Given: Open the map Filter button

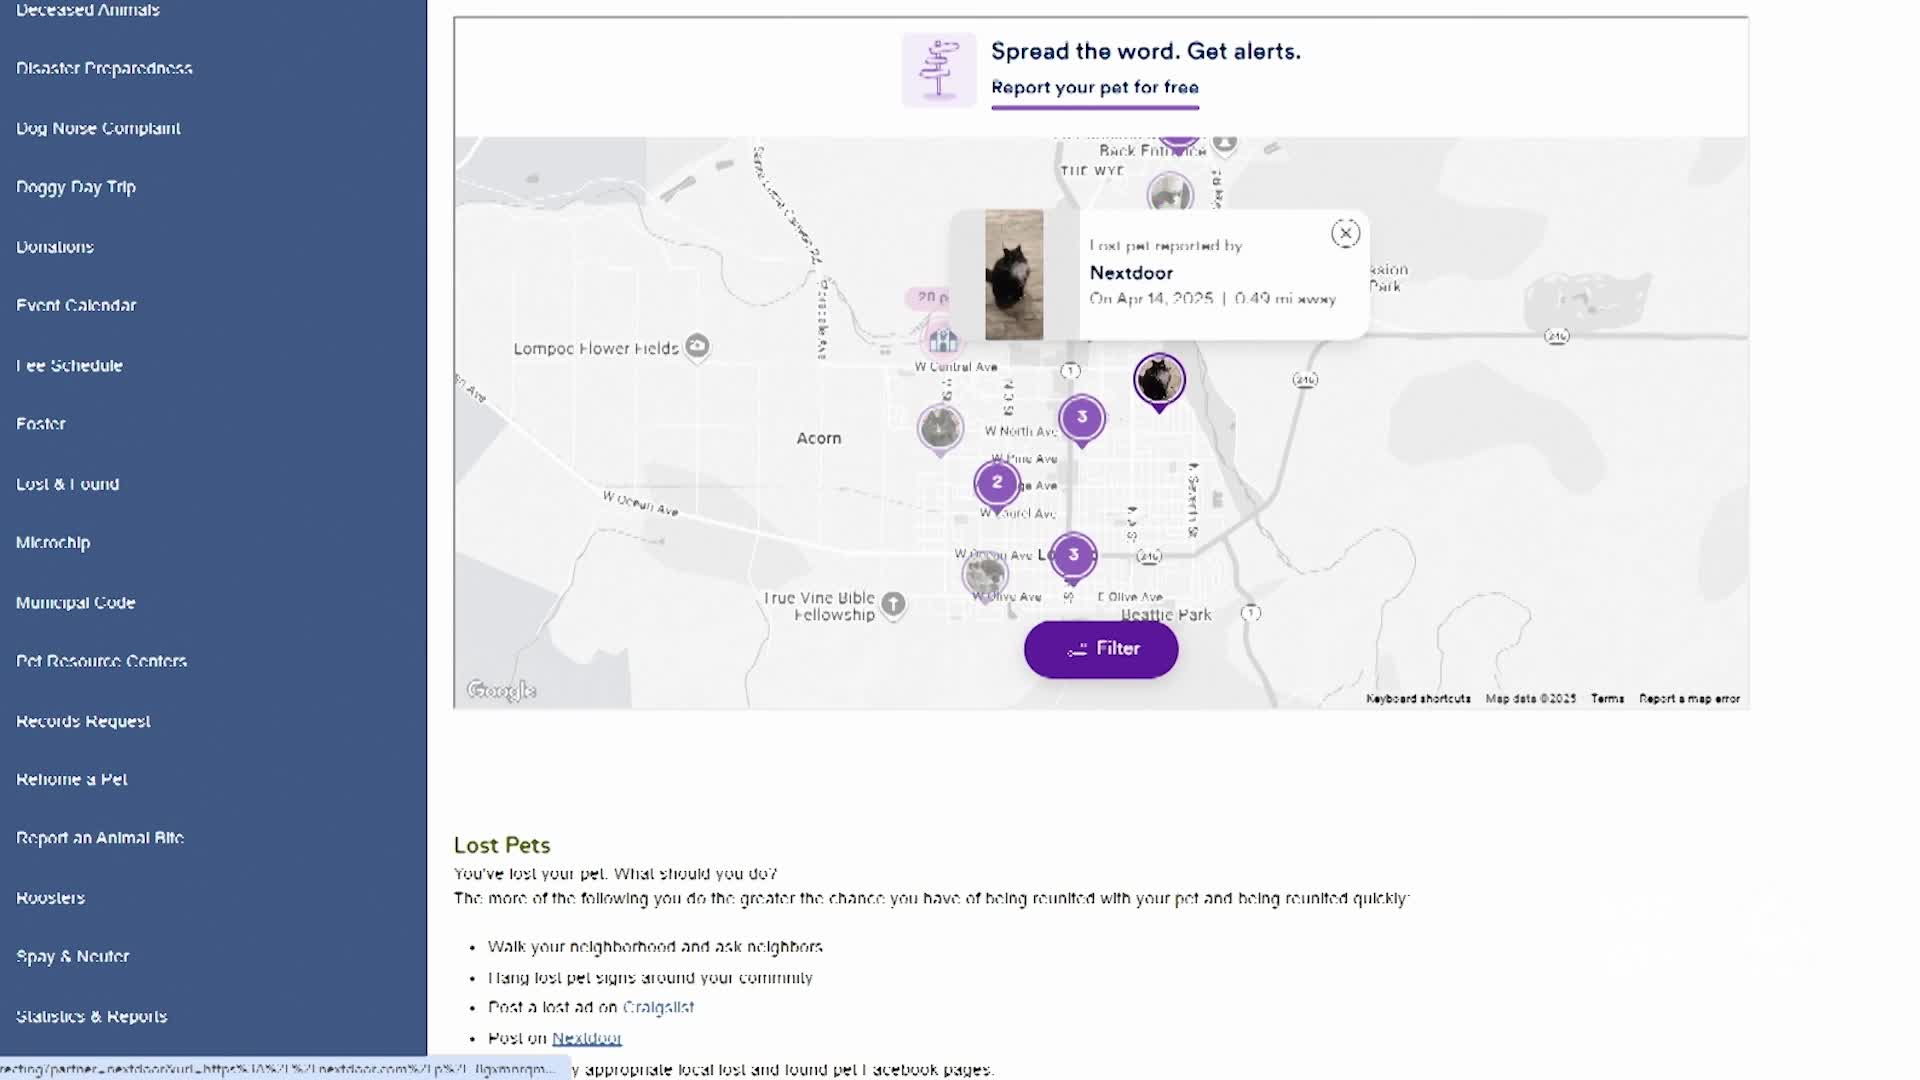Looking at the screenshot, I should click(1101, 649).
